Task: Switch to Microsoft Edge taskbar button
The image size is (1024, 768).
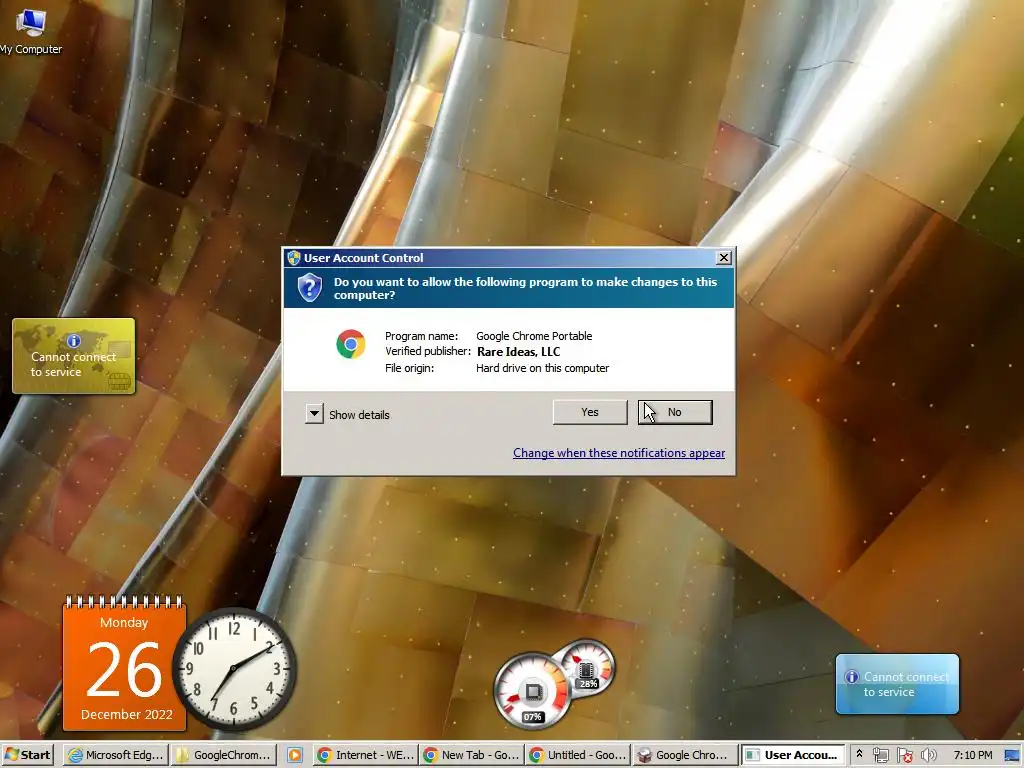Action: tap(116, 755)
